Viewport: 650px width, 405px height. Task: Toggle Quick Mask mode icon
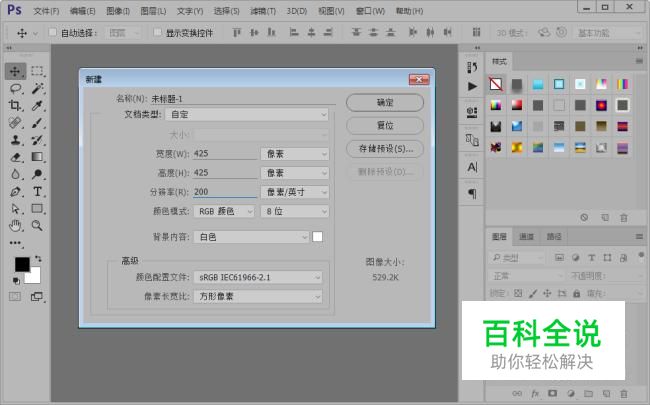(15, 296)
